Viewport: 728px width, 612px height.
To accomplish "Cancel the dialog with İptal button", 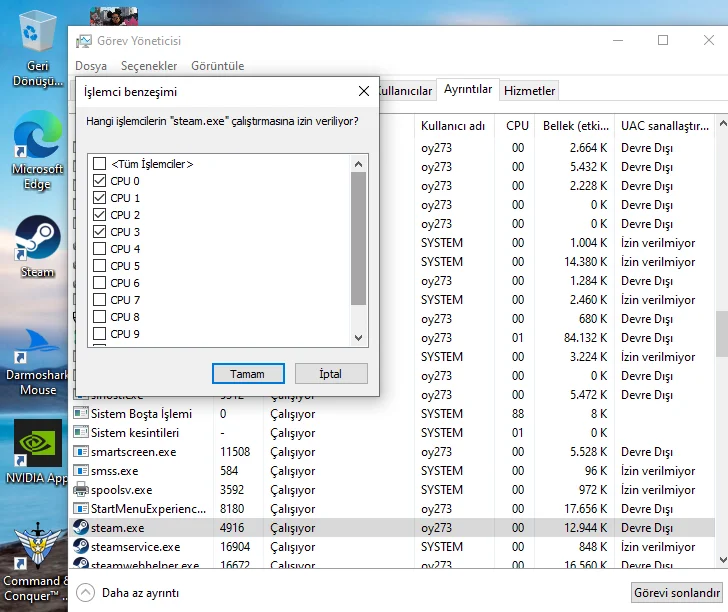I will (x=331, y=374).
